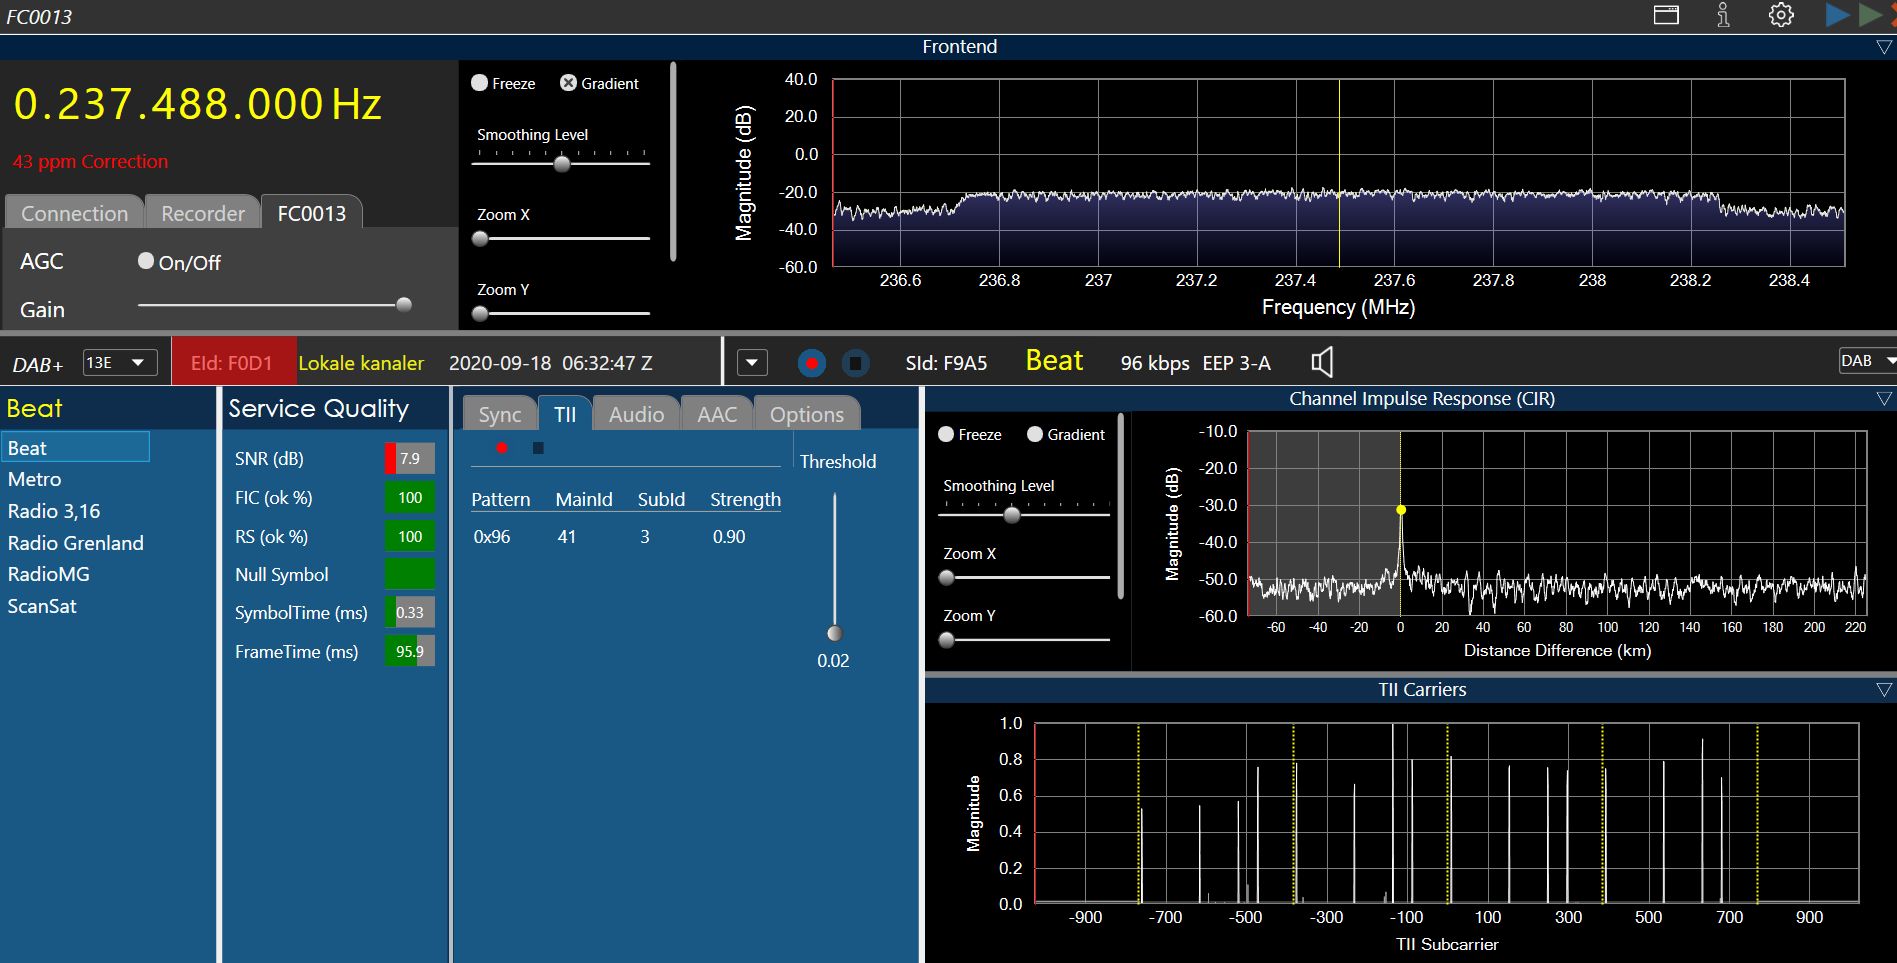Enable Freeze in the Frontend spectrum
Screen dimensions: 1897x963
pyautogui.click(x=480, y=83)
